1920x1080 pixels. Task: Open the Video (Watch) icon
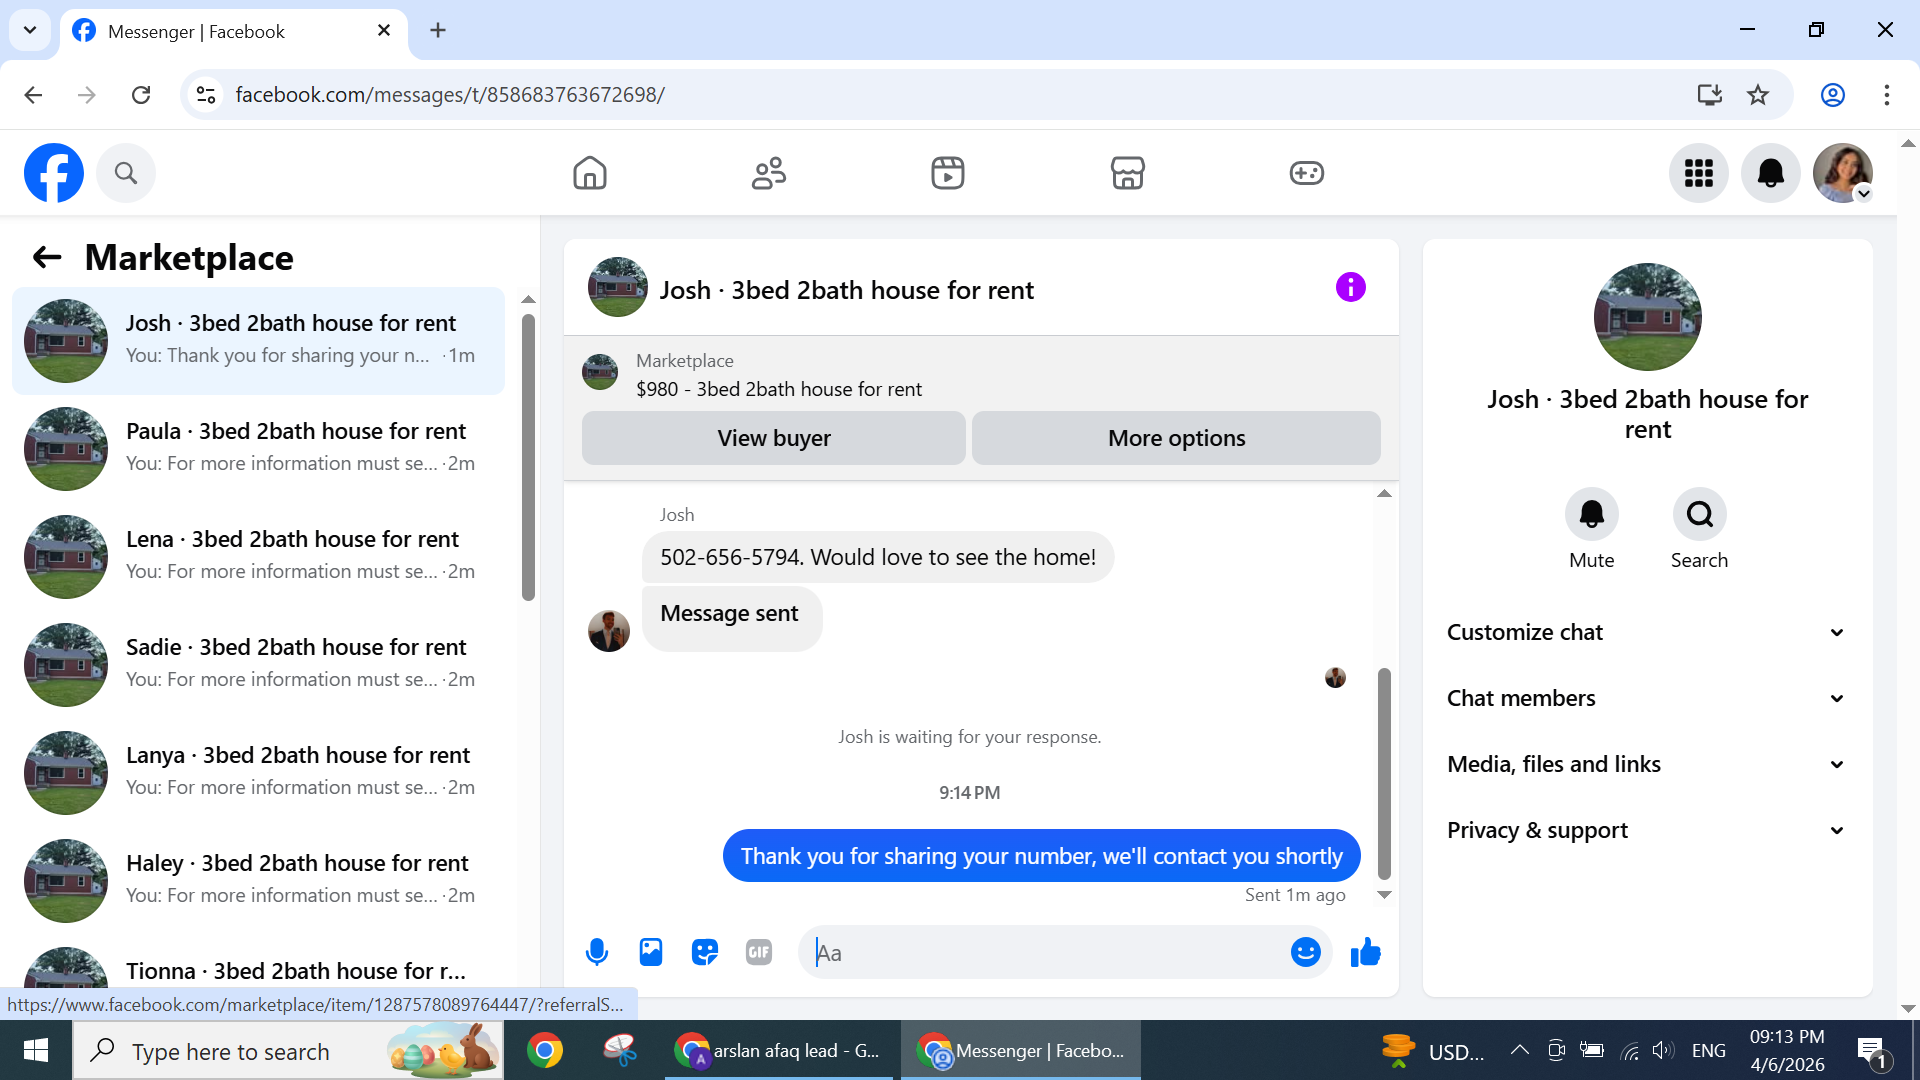948,173
